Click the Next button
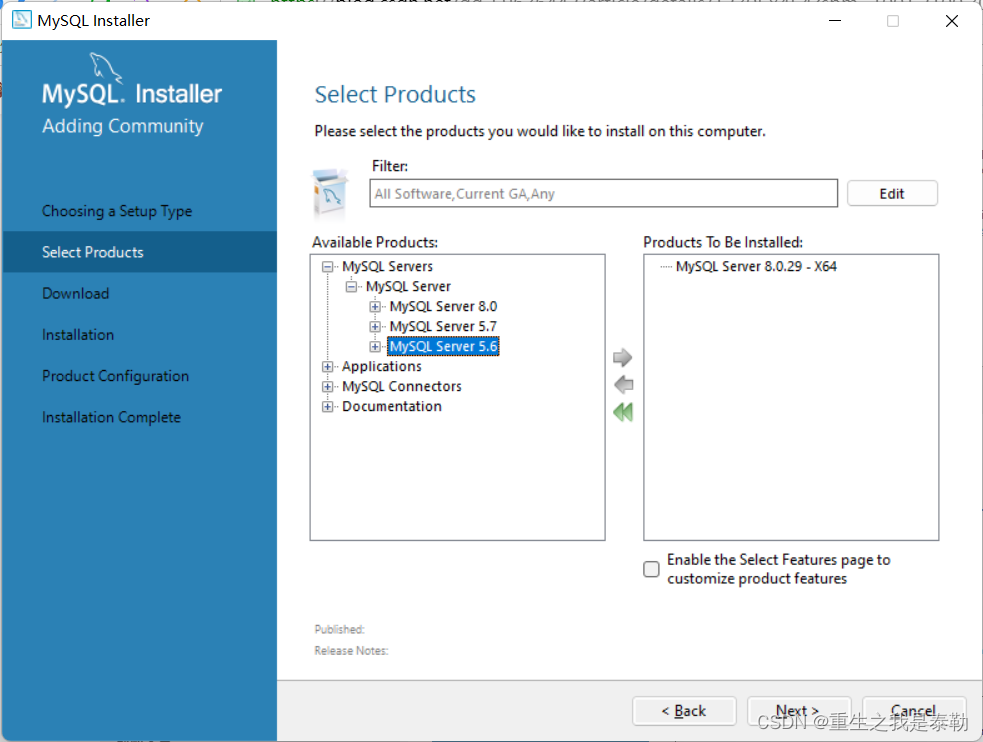Image resolution: width=983 pixels, height=742 pixels. click(x=799, y=711)
